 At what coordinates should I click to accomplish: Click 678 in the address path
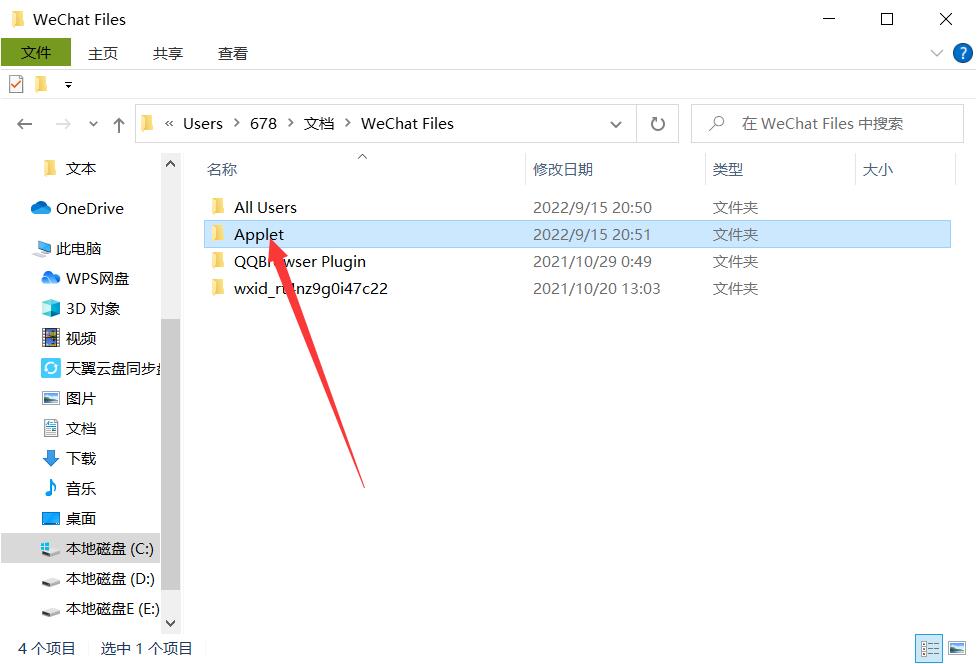coord(263,123)
